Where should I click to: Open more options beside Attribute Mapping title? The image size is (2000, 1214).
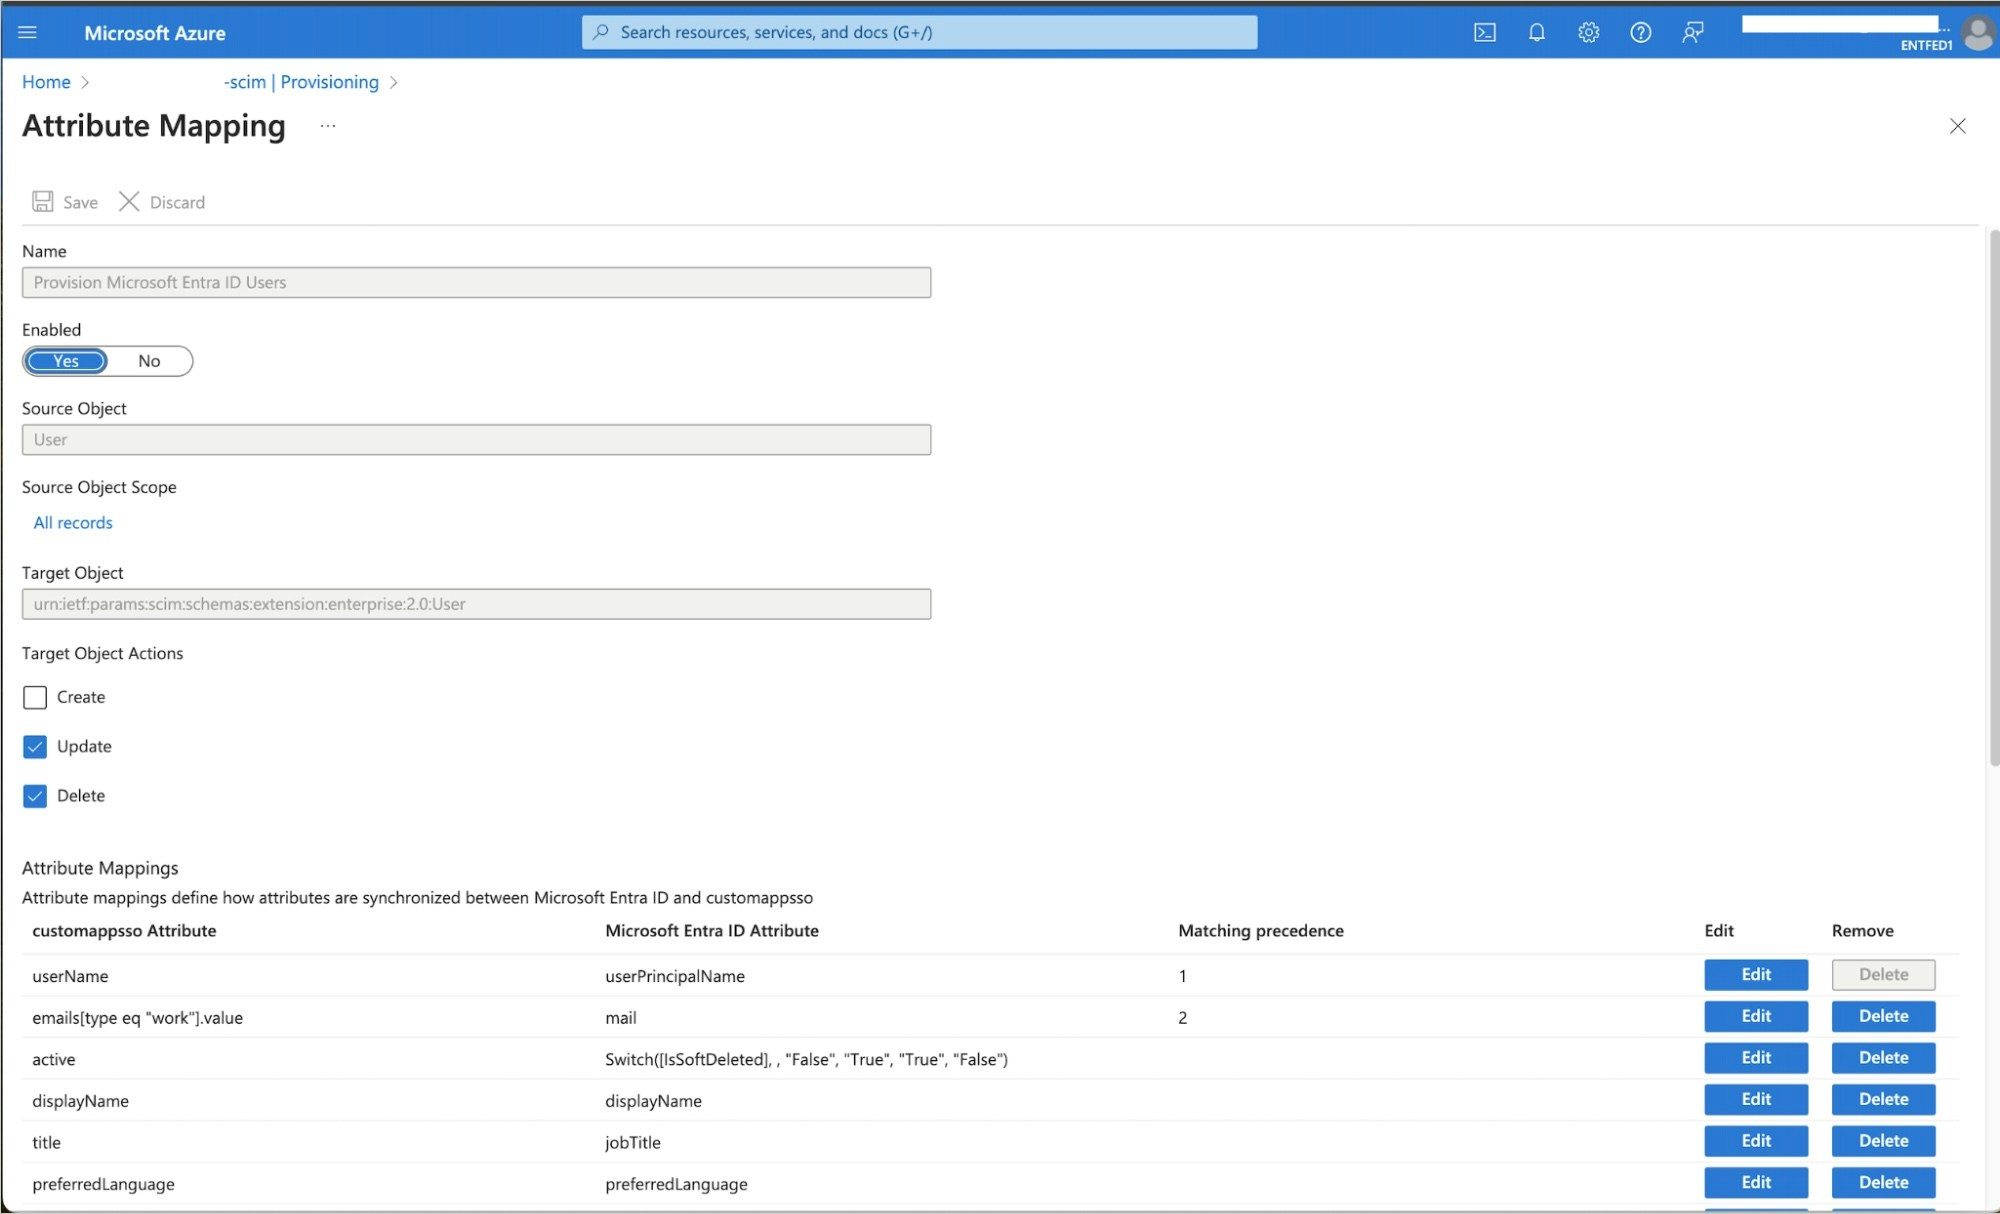click(326, 126)
